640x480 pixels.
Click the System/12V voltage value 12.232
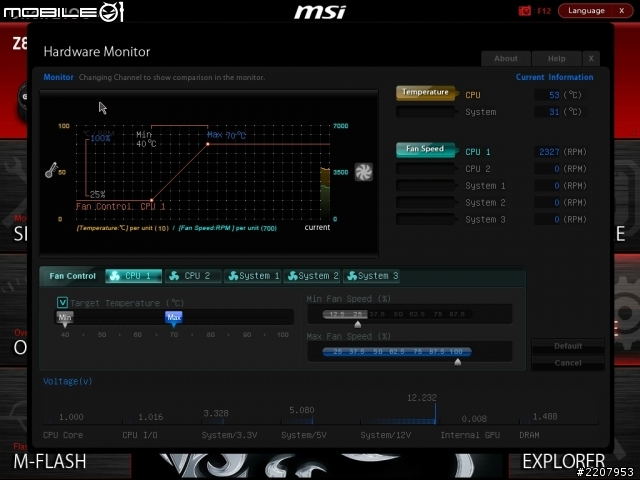point(422,398)
